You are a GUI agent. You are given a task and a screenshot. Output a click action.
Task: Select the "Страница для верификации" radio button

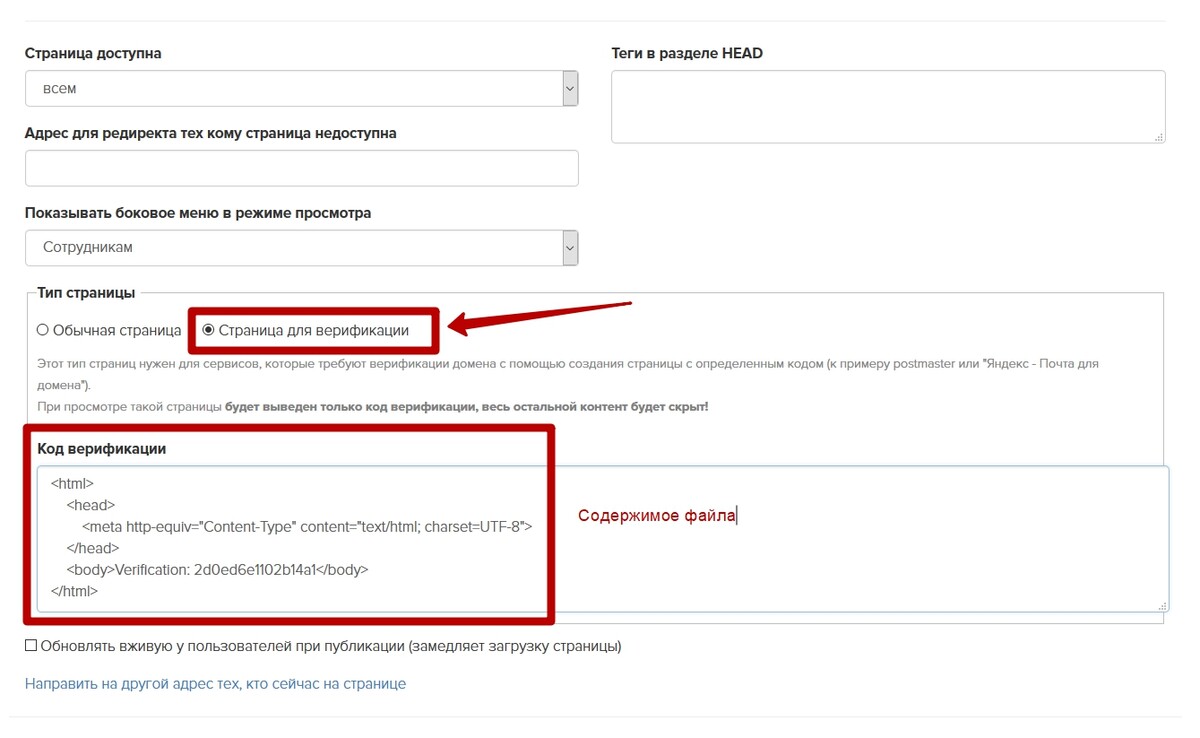click(208, 330)
